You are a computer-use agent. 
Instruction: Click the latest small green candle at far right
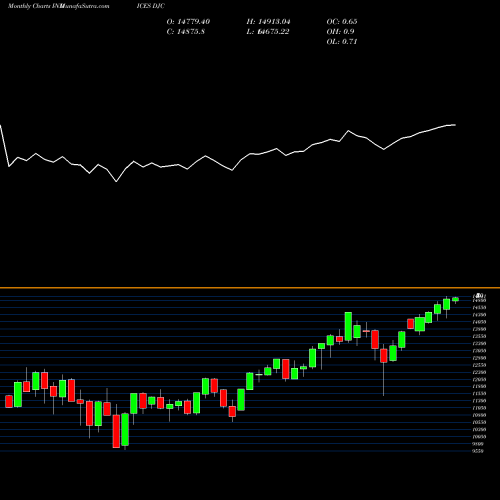456,299
